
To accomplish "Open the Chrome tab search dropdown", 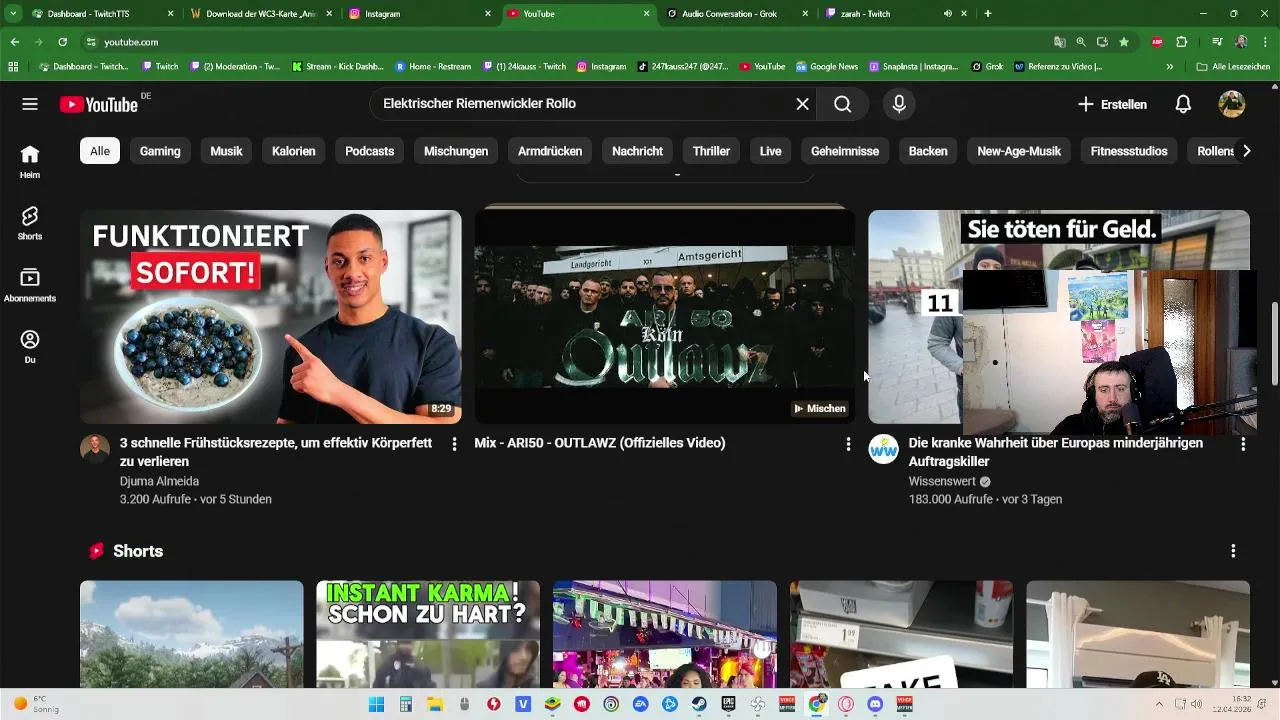I will pos(13,13).
